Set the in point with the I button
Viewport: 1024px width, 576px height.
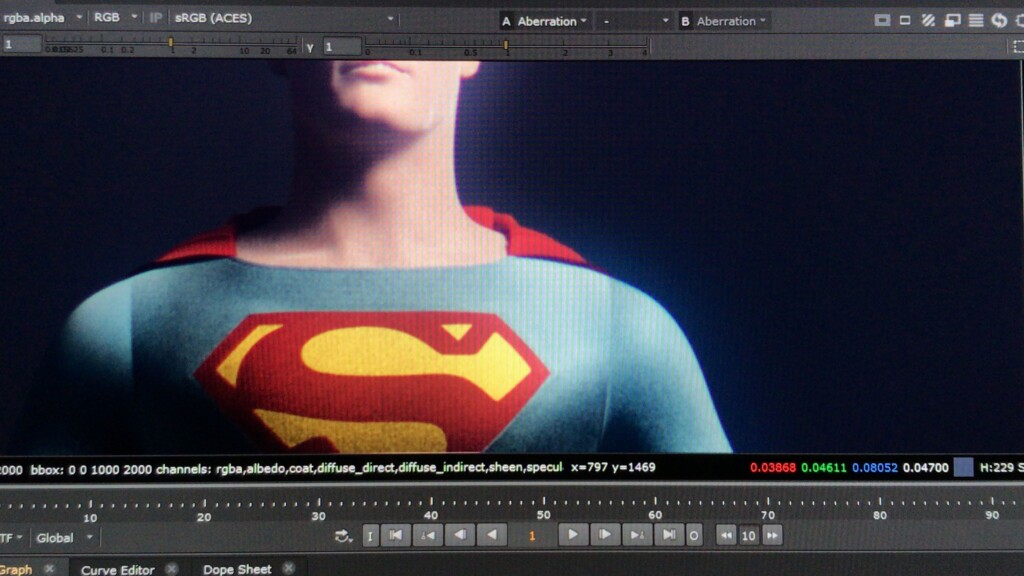(370, 536)
